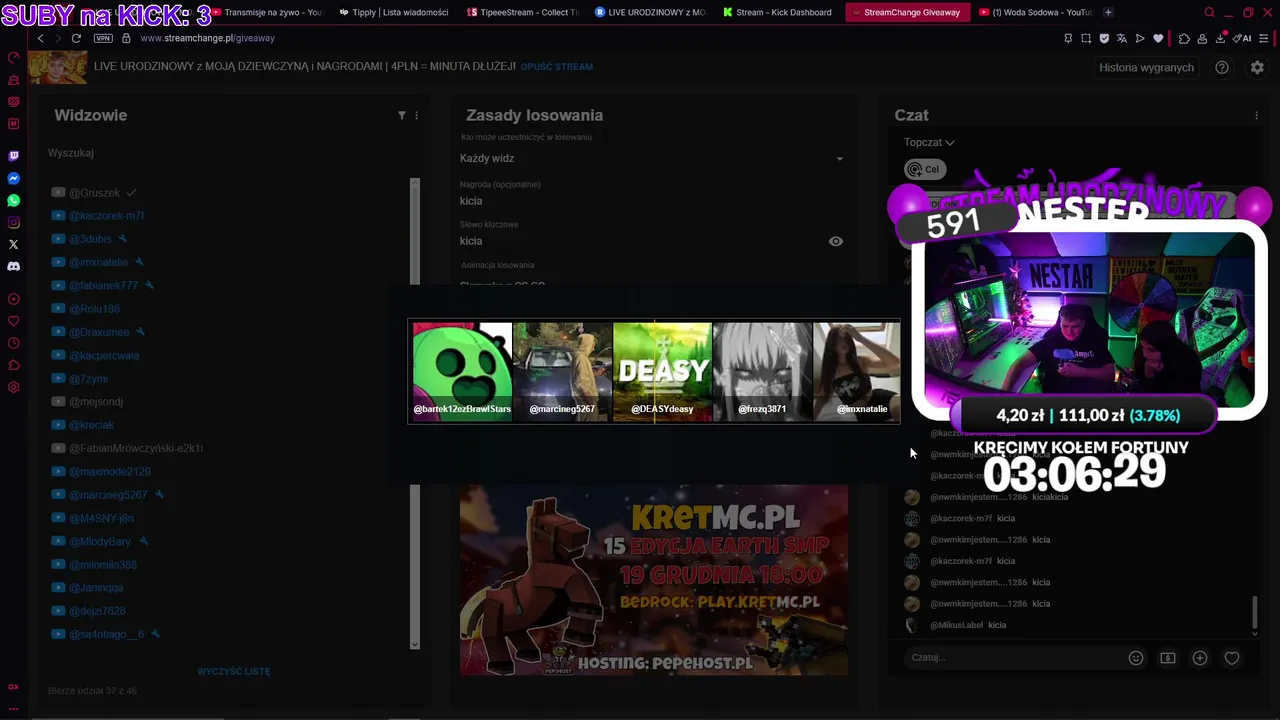Click the KretMC.pl advertisement banner
This screenshot has width=1280, height=720.
point(653,580)
